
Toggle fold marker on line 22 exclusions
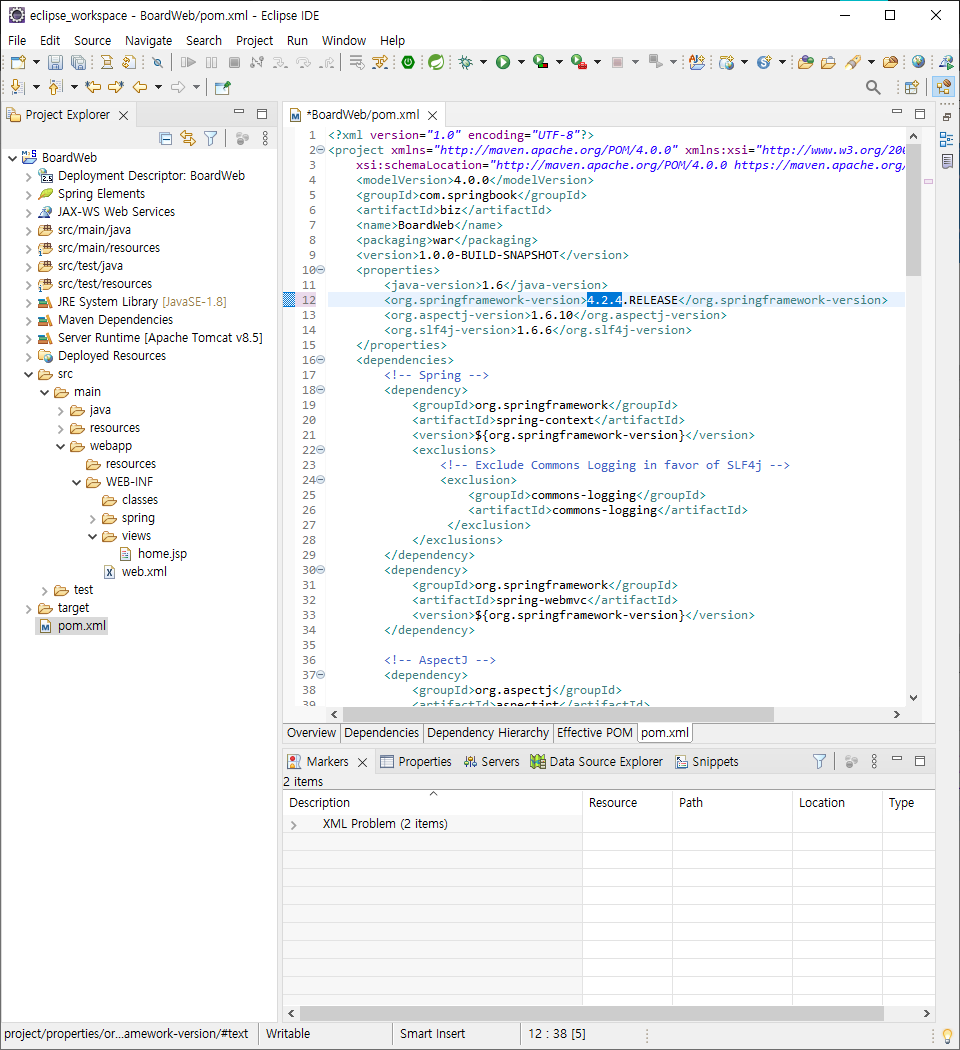pos(321,450)
